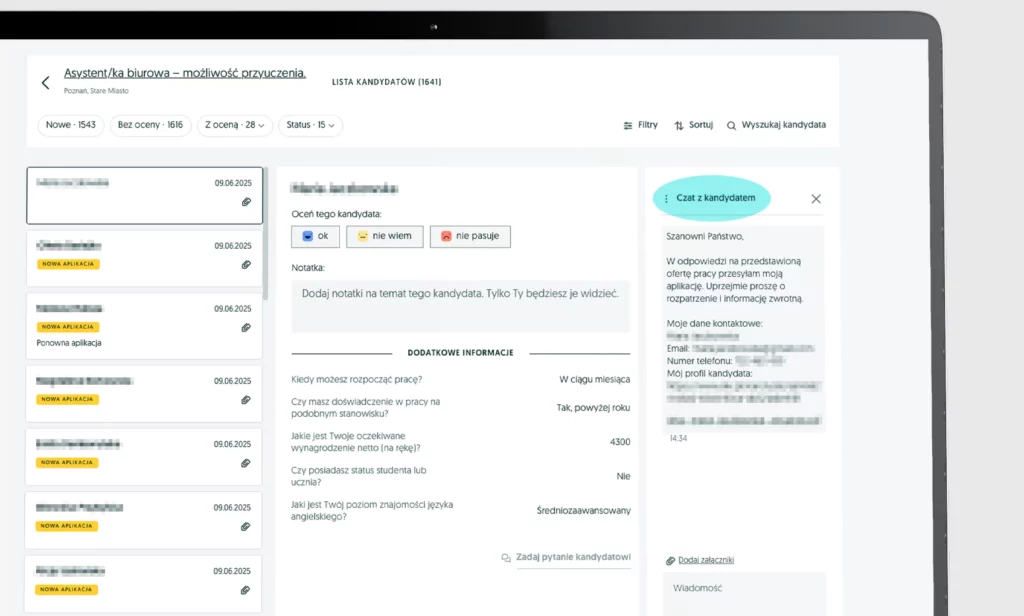Viewport: 1024px width, 616px height.
Task: Select the Nowe 1543 filter chip
Action: (x=71, y=125)
